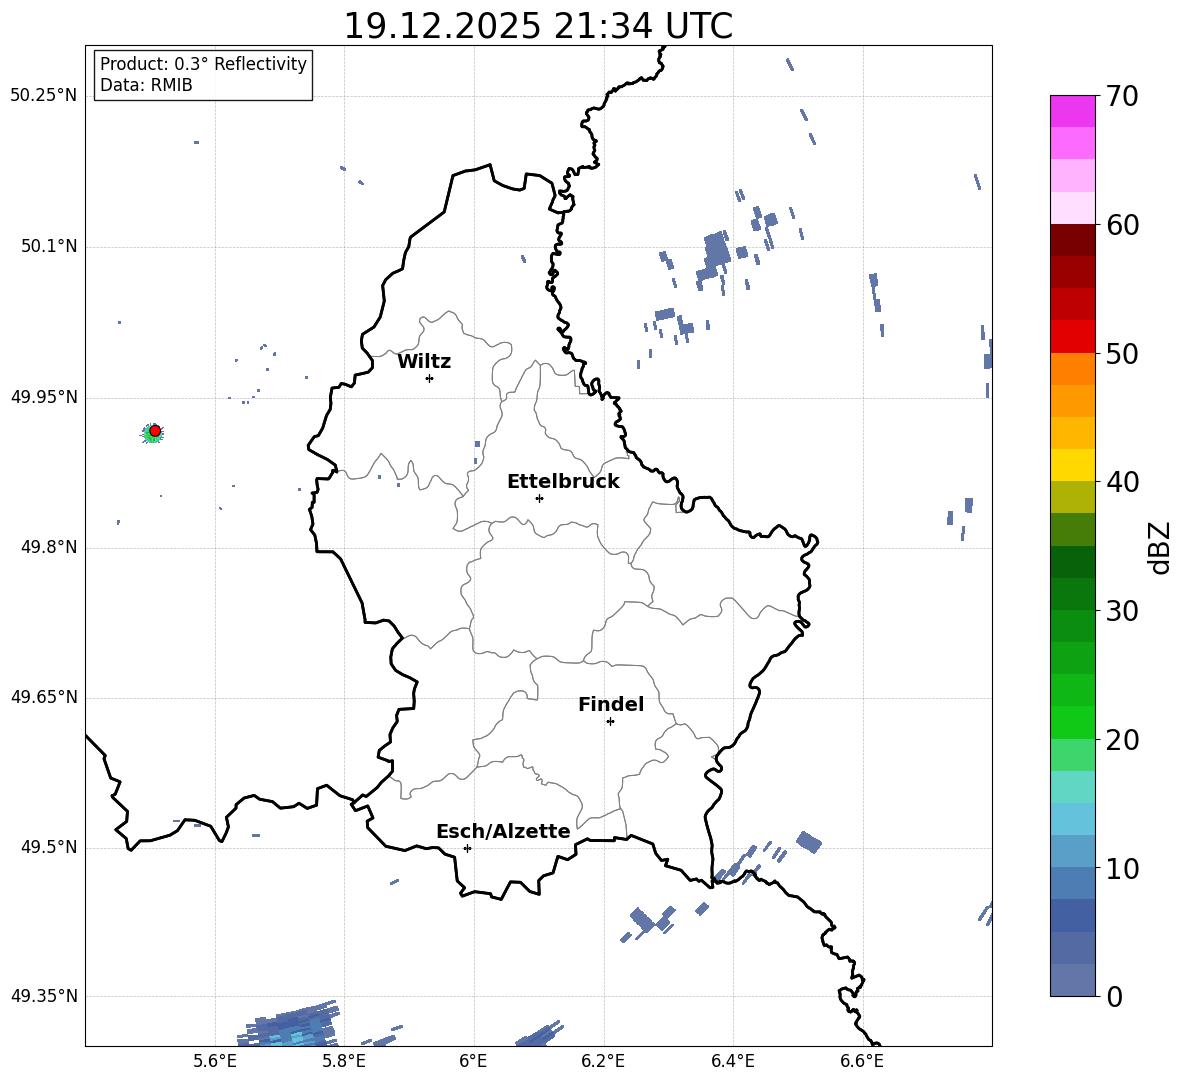The image size is (1184, 1081).
Task: Click the Wiltz station cross marker
Action: [x=430, y=378]
